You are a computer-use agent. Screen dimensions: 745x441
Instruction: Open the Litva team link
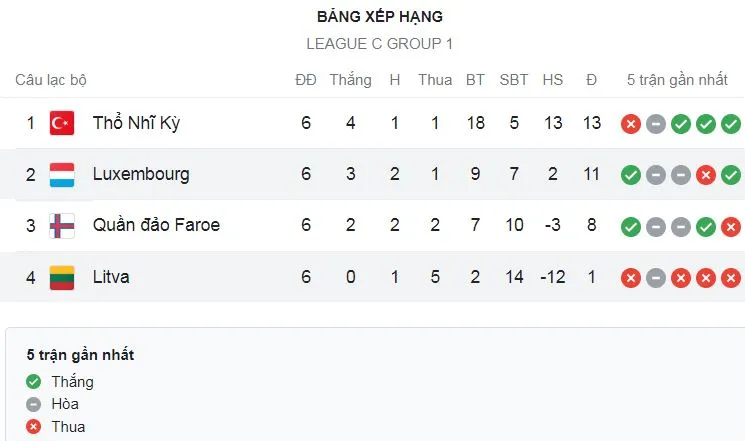pyautogui.click(x=110, y=277)
